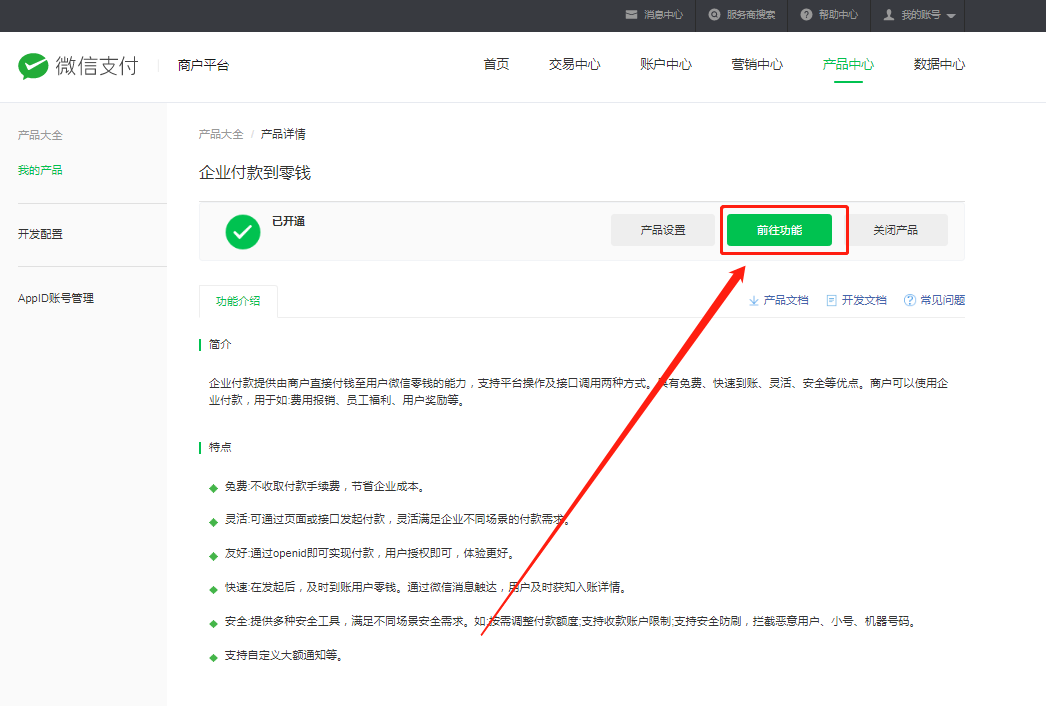Expand the 我的账号 dropdown arrow

[x=951, y=16]
